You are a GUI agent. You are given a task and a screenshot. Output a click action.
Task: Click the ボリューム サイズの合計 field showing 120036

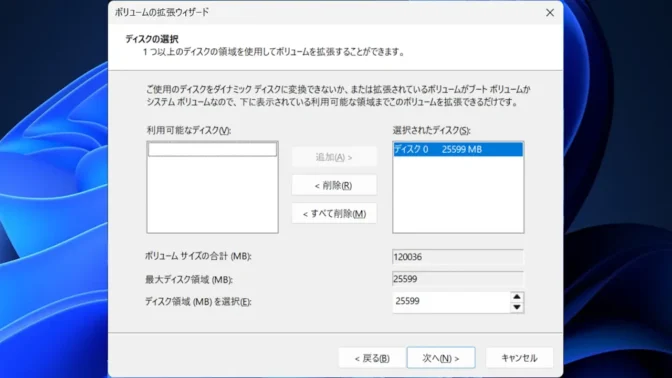[458, 257]
